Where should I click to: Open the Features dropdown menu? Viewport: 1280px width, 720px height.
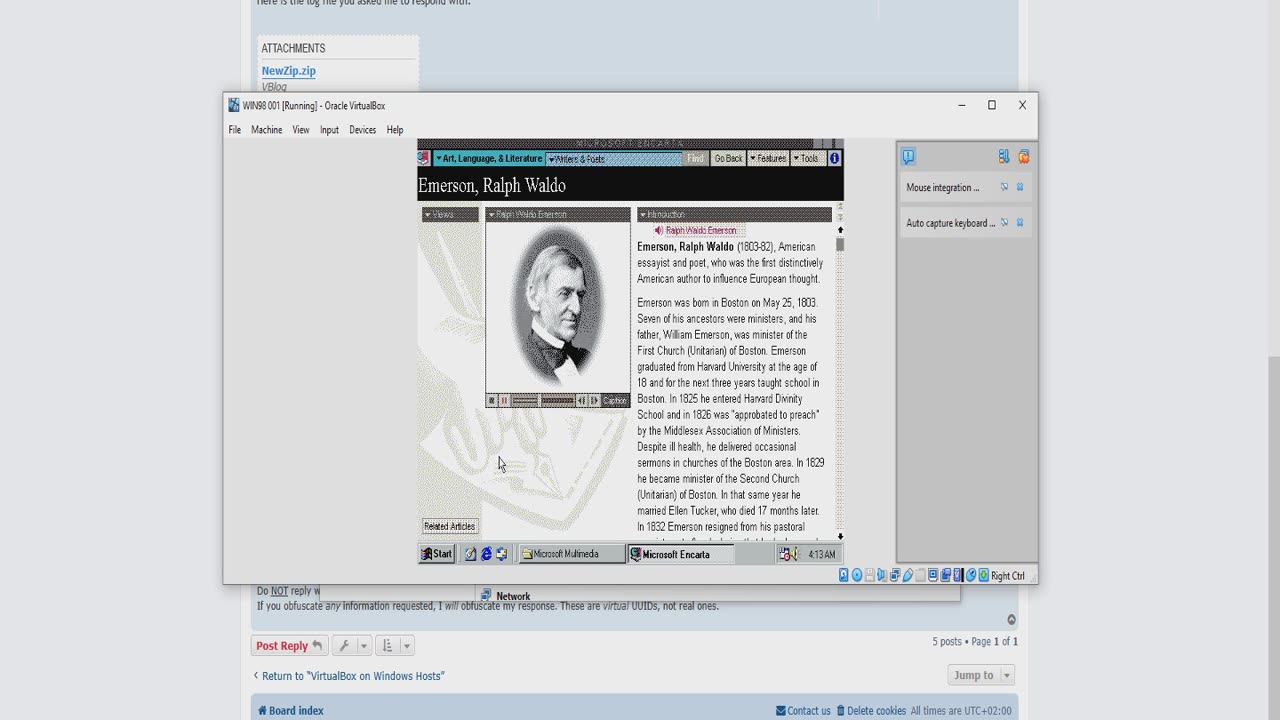point(768,158)
